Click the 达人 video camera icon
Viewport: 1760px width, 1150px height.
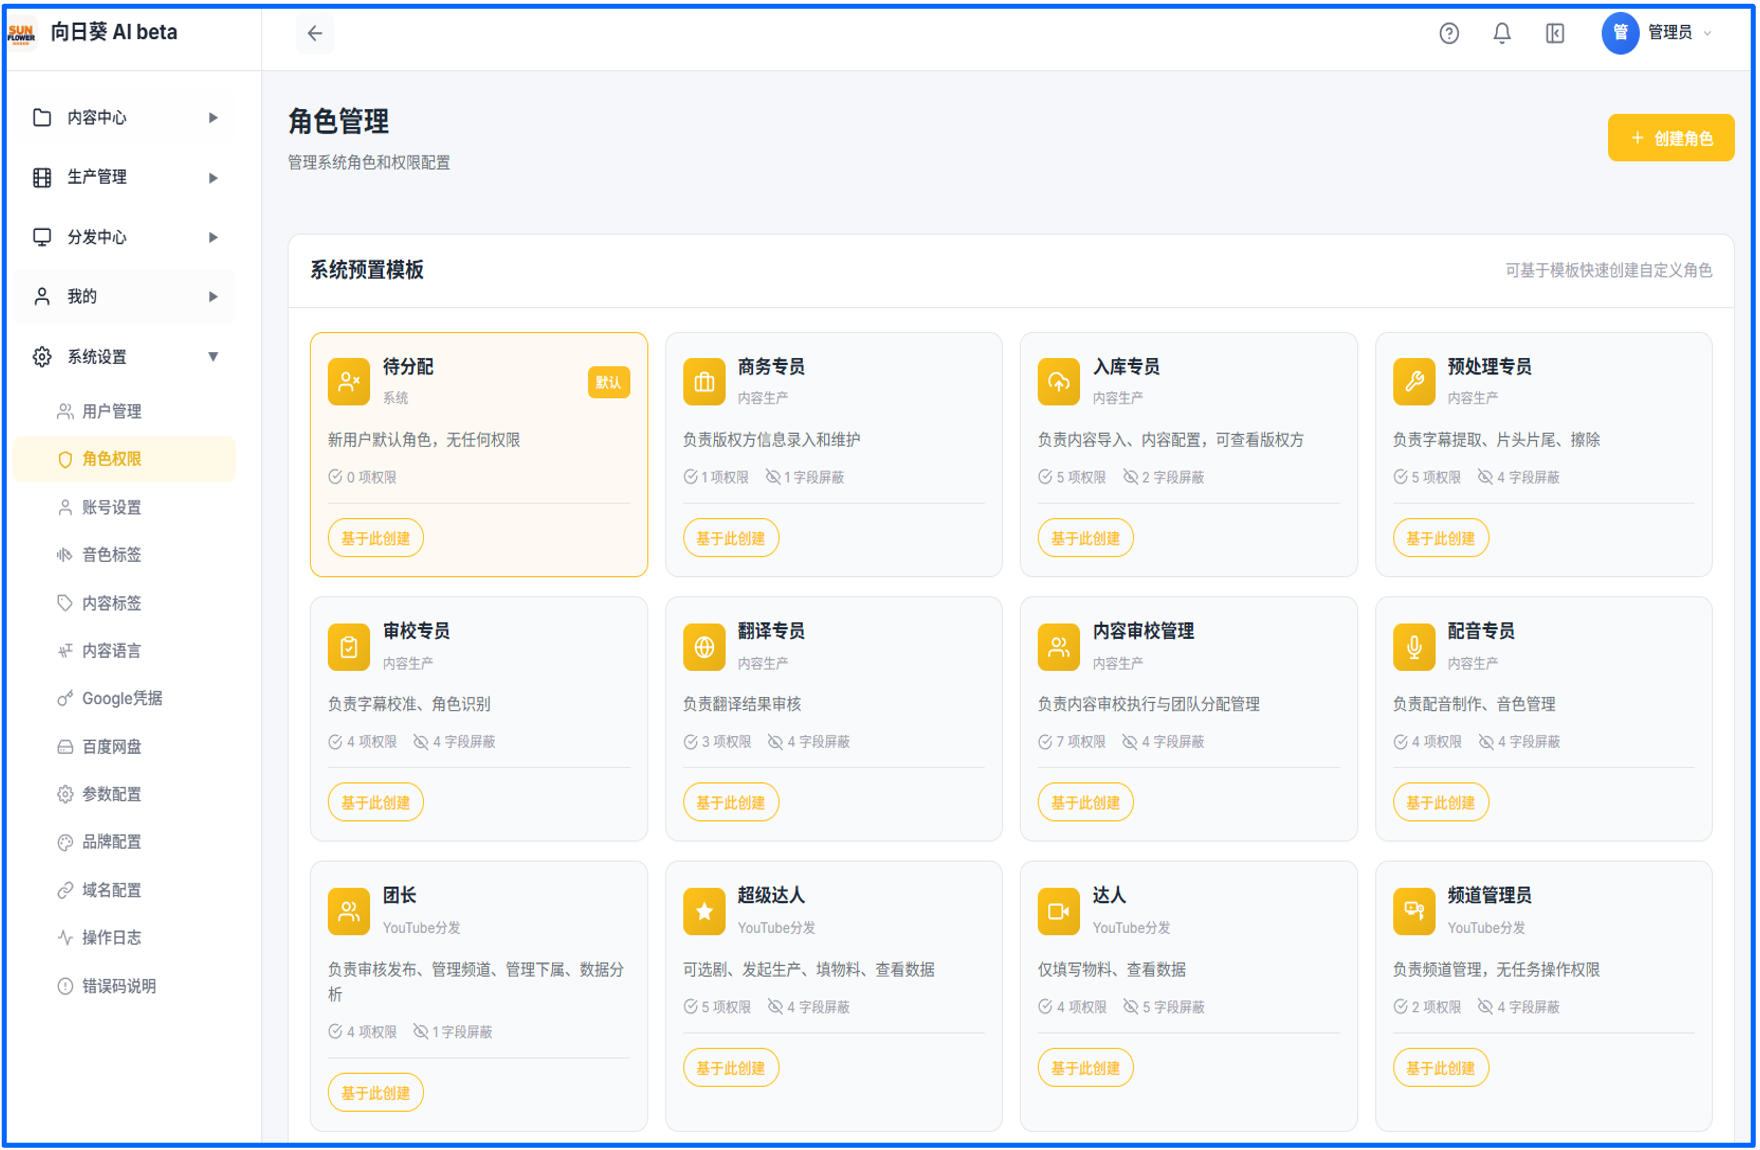(1059, 911)
